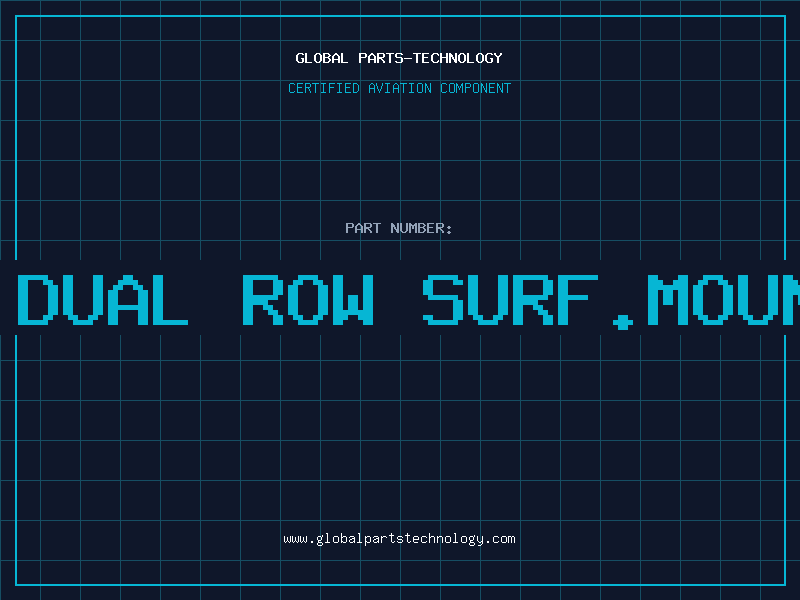Click the GLOBAL PARTS-TECHNOLOGY company title
This screenshot has height=600, width=800.
399,59
